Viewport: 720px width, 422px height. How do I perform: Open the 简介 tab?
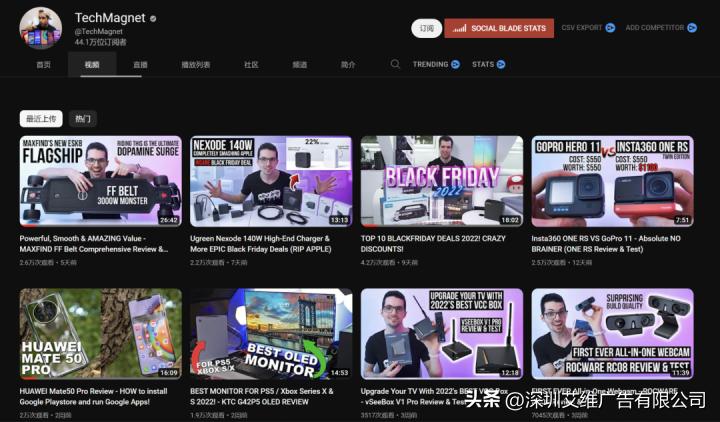pyautogui.click(x=348, y=65)
